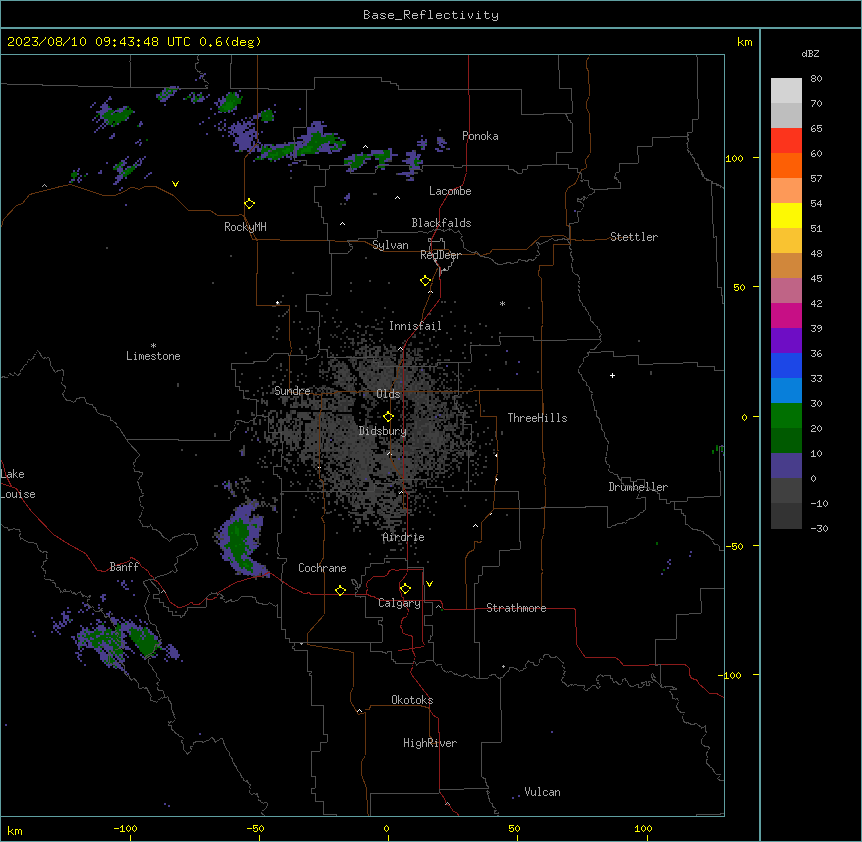Click the Vulcan city label
Viewport: 862px width, 842px height.
tap(542, 792)
